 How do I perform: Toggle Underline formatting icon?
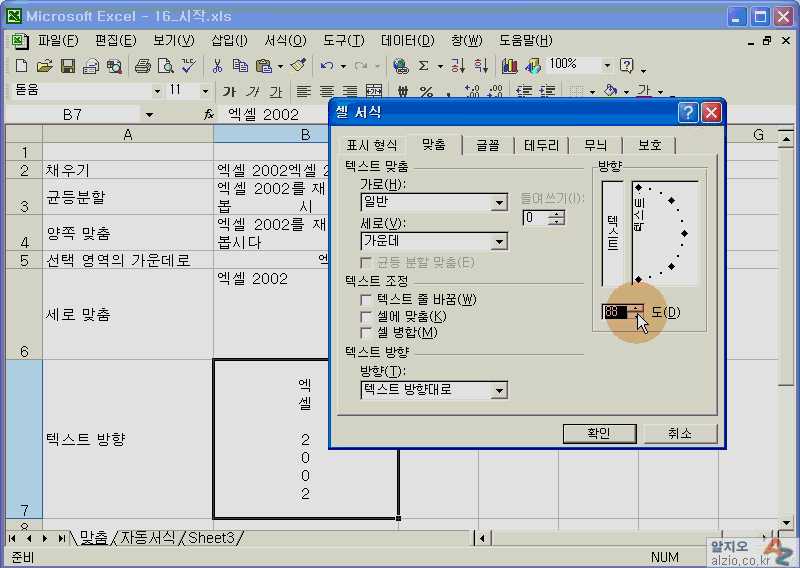(276, 91)
